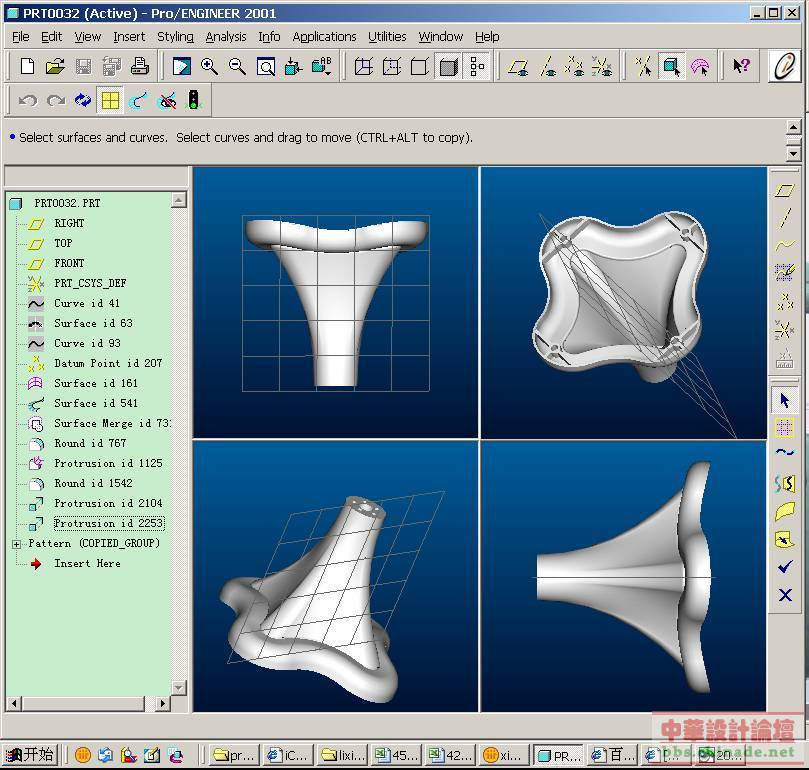This screenshot has width=809, height=770.
Task: Click model tree scroll up arrow
Action: click(x=179, y=200)
